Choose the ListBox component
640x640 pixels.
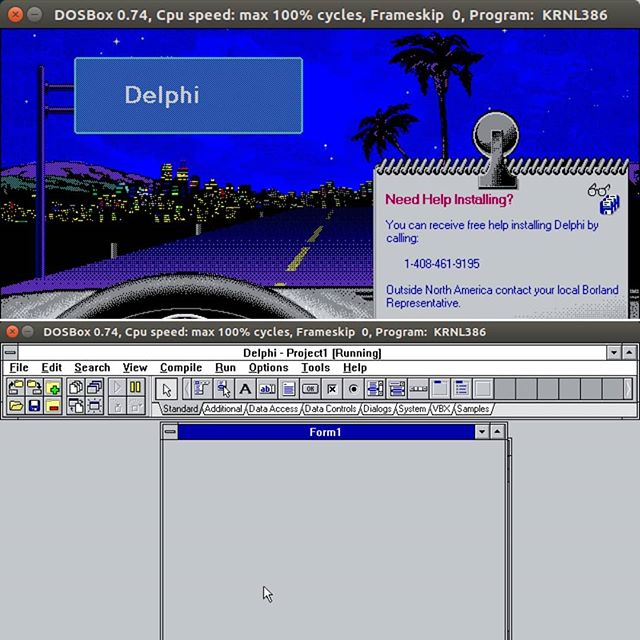pyautogui.click(x=375, y=389)
